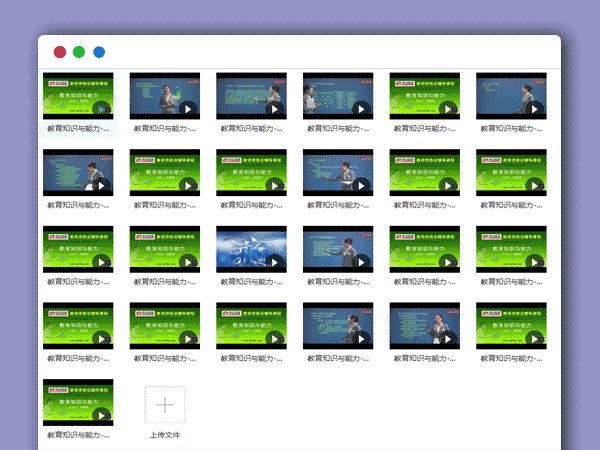
Task: Play the first video in the top row
Action: pyautogui.click(x=100, y=108)
